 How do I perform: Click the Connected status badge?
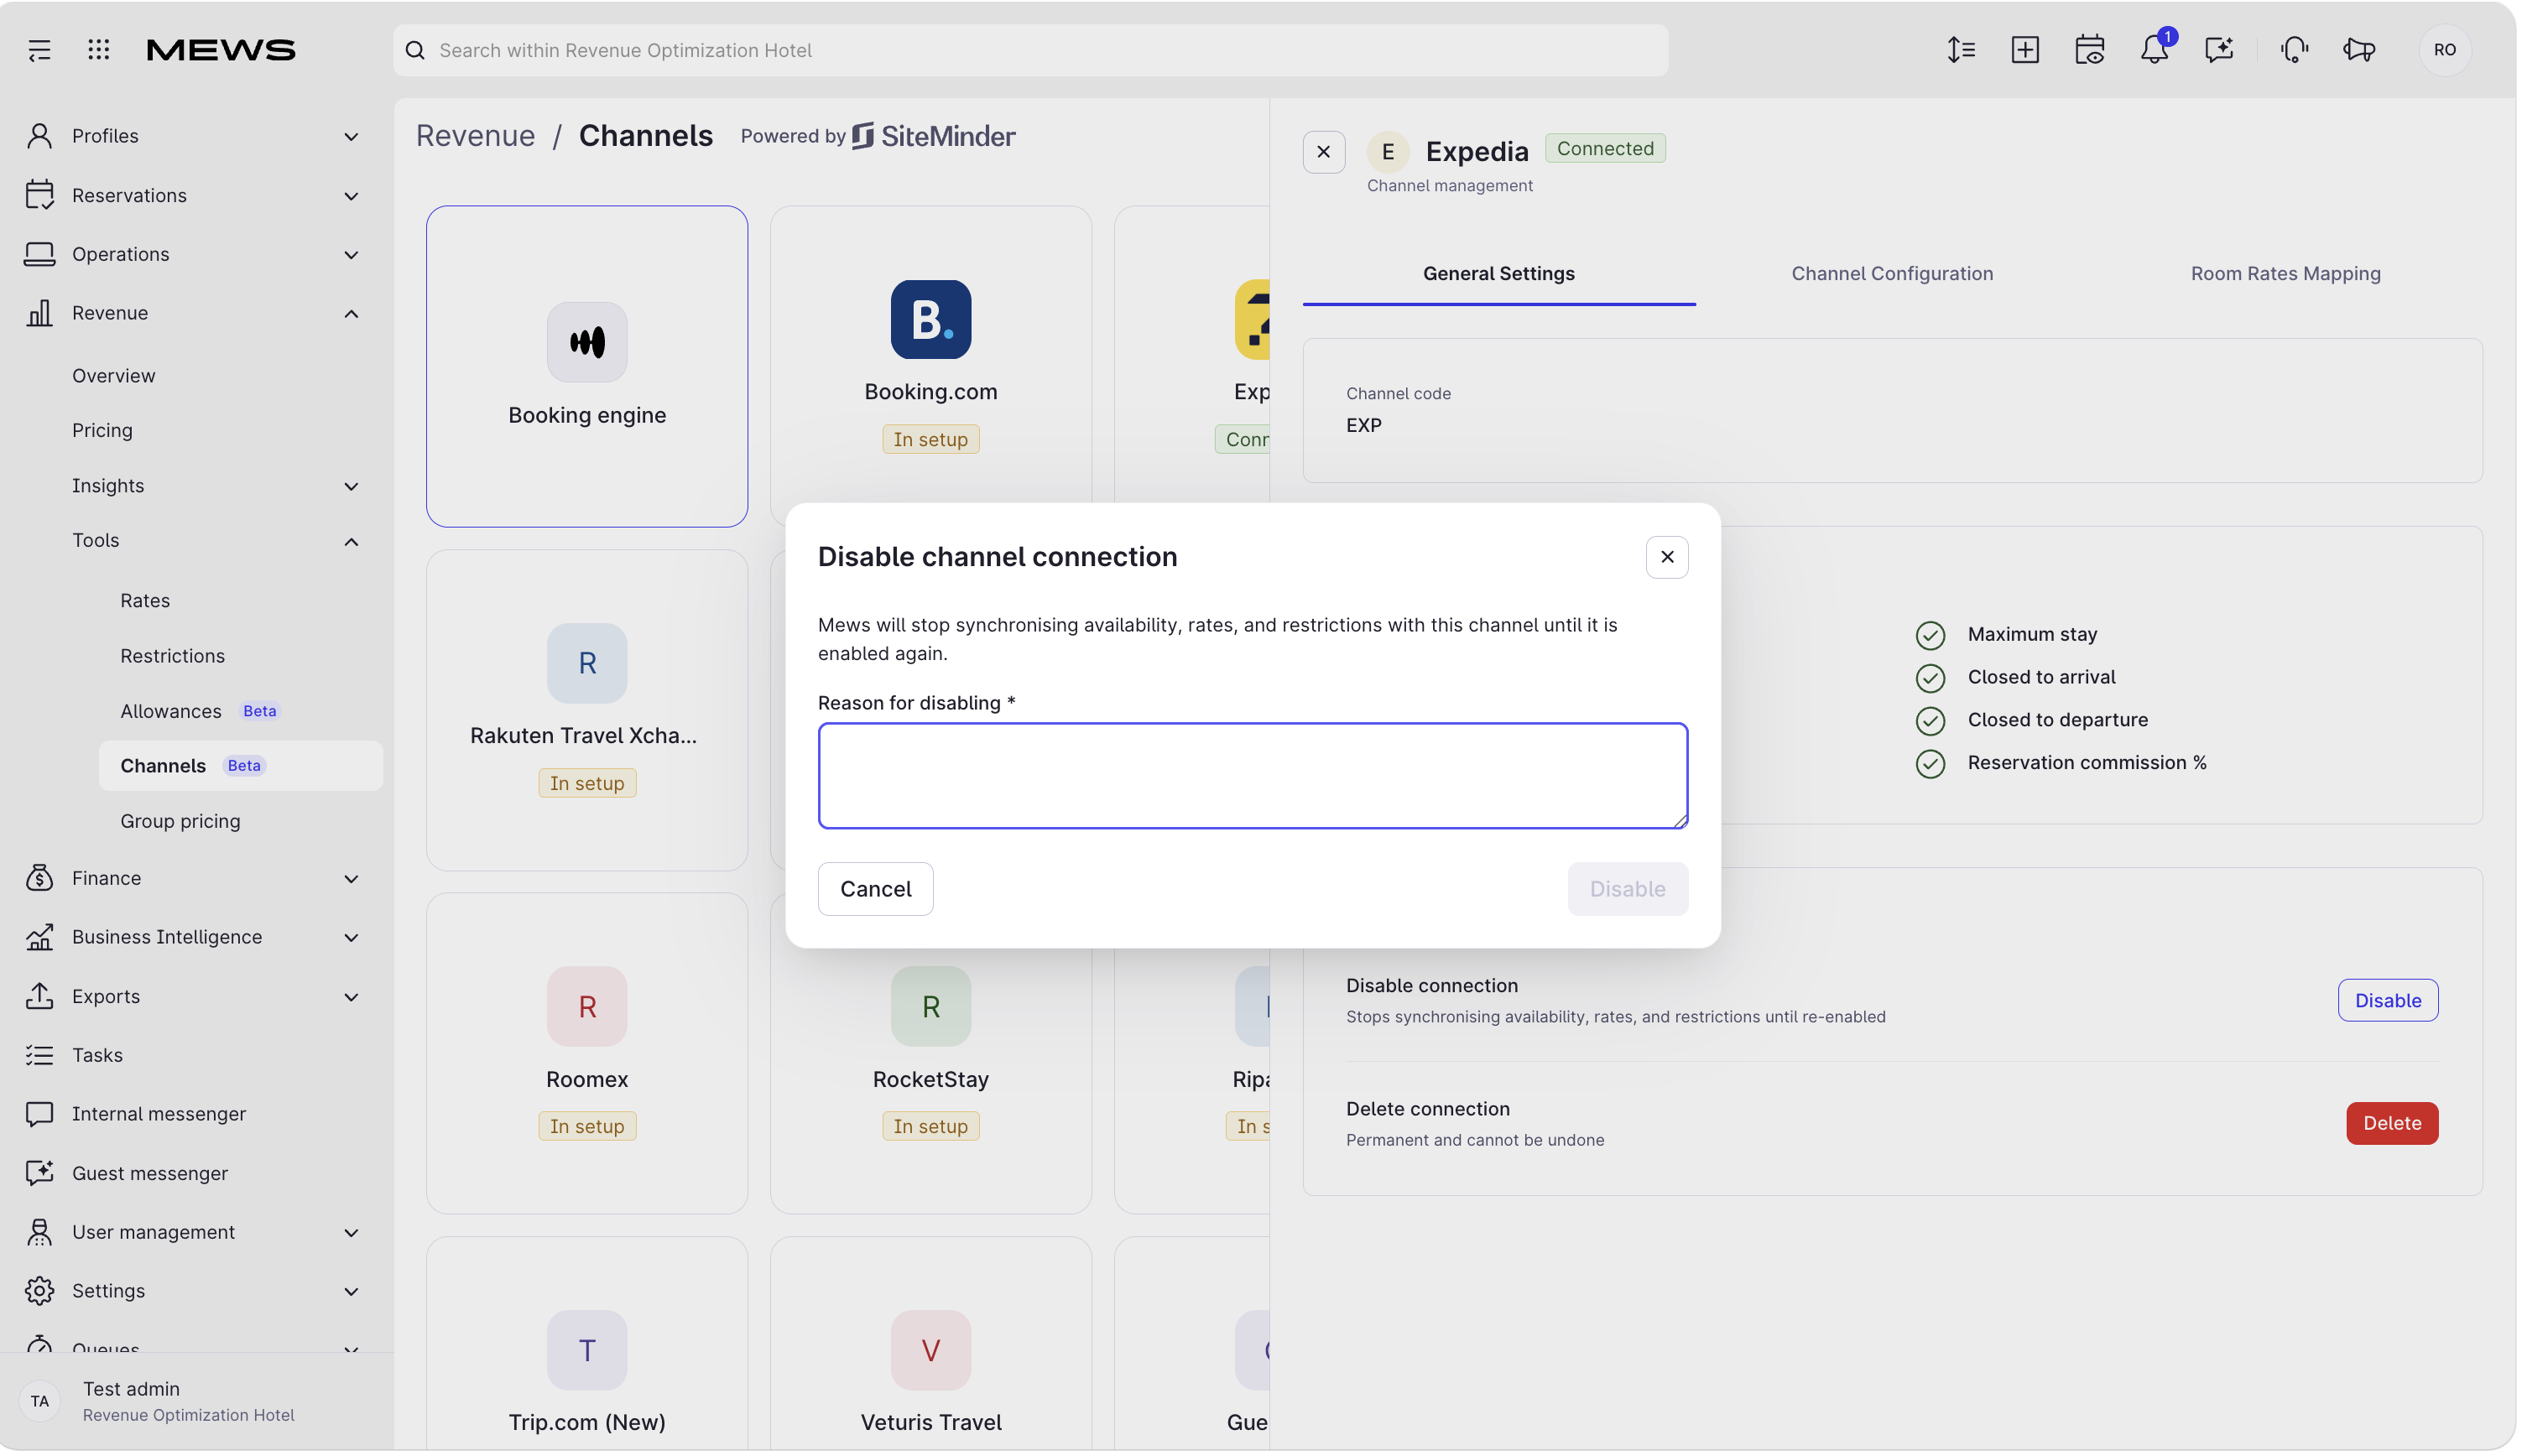click(1604, 148)
